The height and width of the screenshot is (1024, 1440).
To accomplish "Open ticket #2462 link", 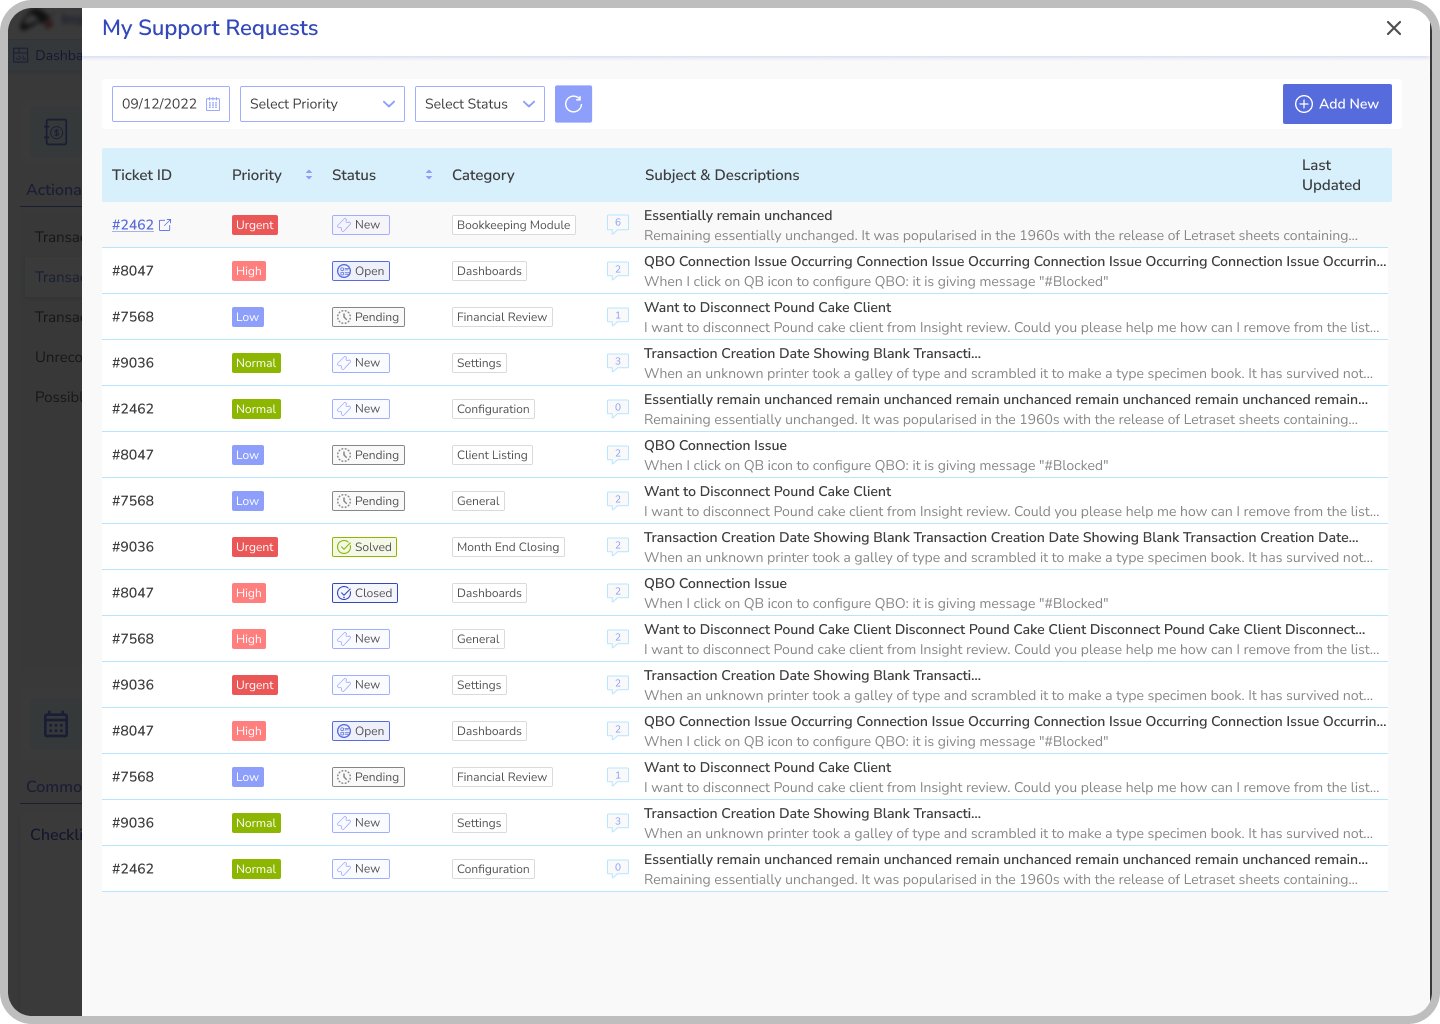I will tap(133, 225).
